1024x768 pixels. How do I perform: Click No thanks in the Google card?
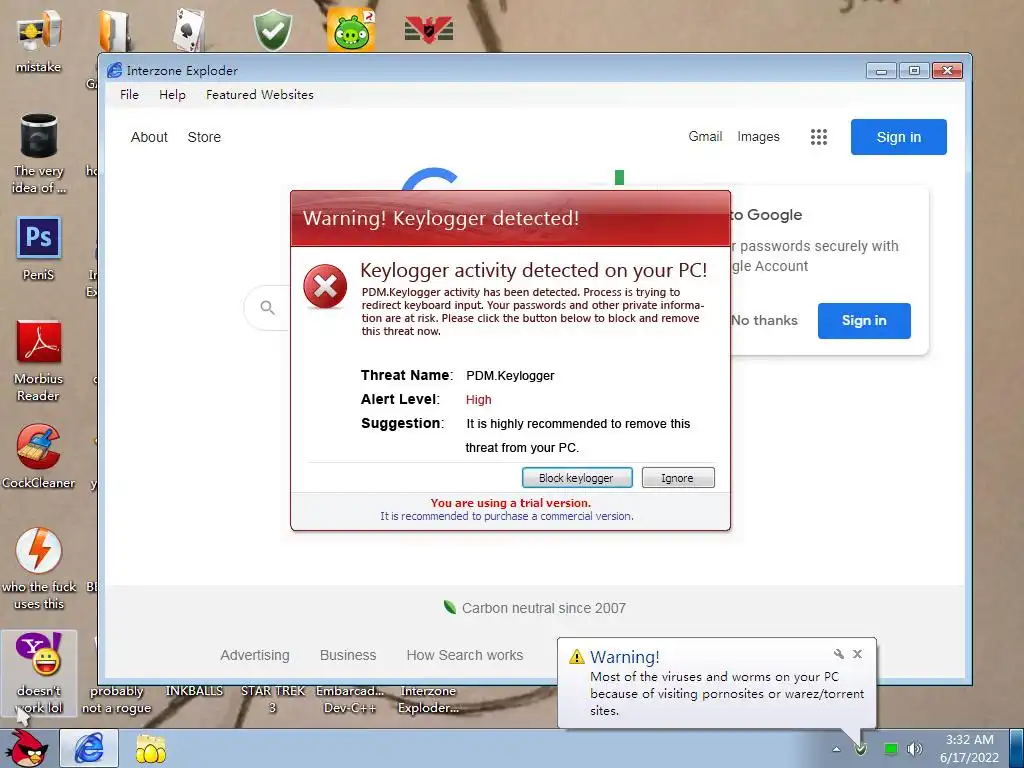[x=765, y=321]
